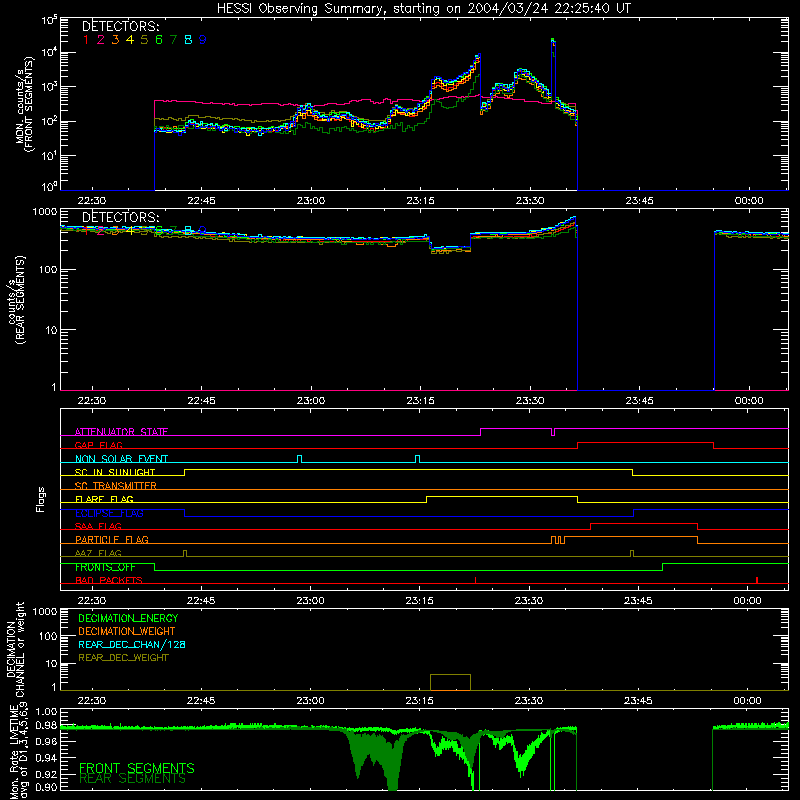800x800 pixels.
Task: Click dark green detector number 7 in front segments legend
Action: click(173, 40)
